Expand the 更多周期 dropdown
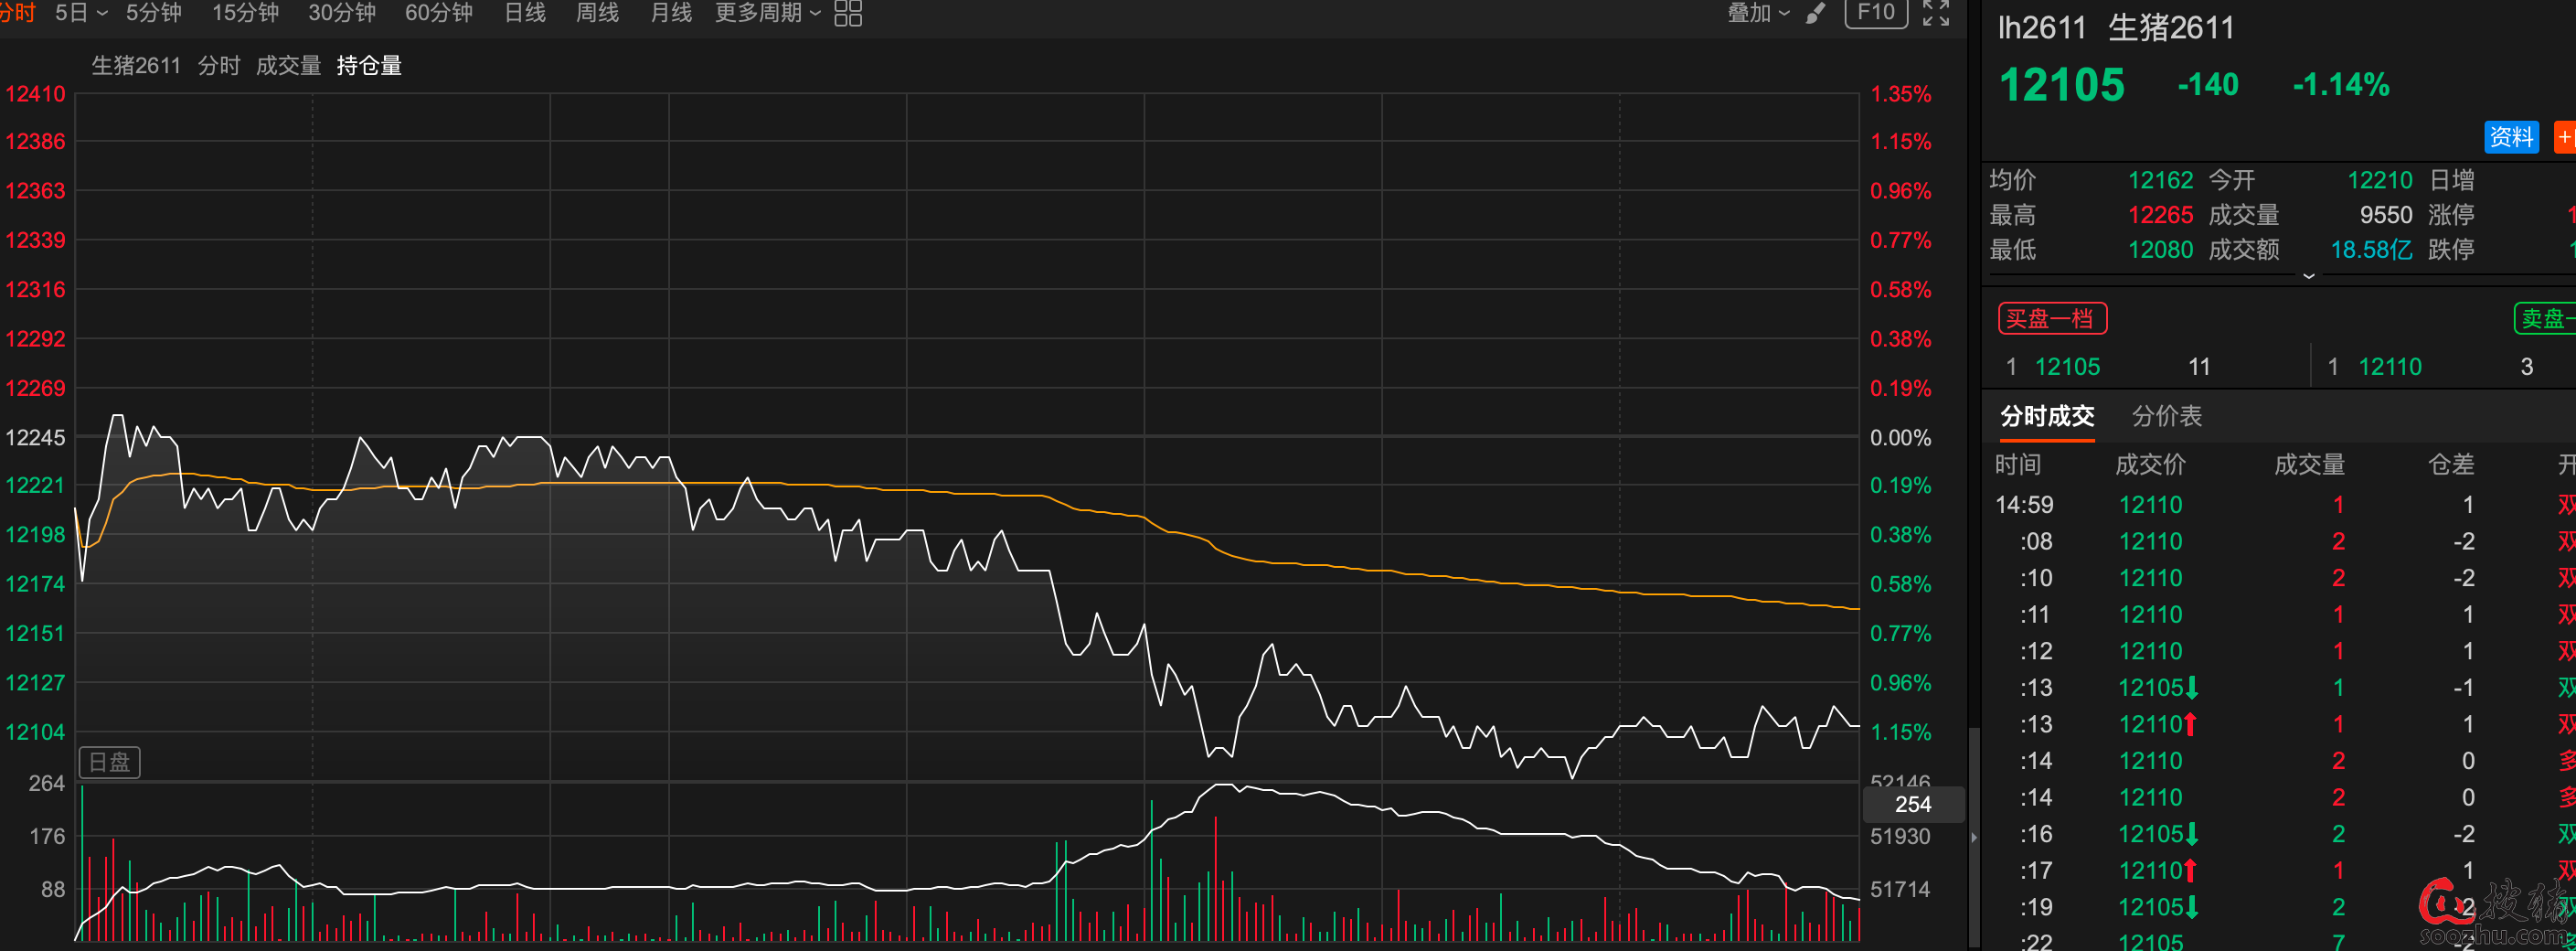 tap(767, 13)
